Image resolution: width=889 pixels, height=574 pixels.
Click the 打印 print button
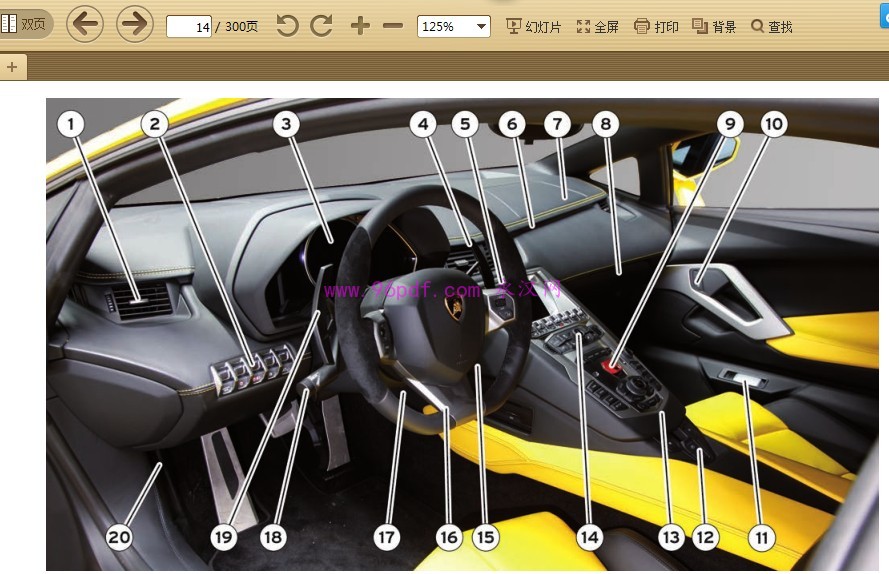656,27
